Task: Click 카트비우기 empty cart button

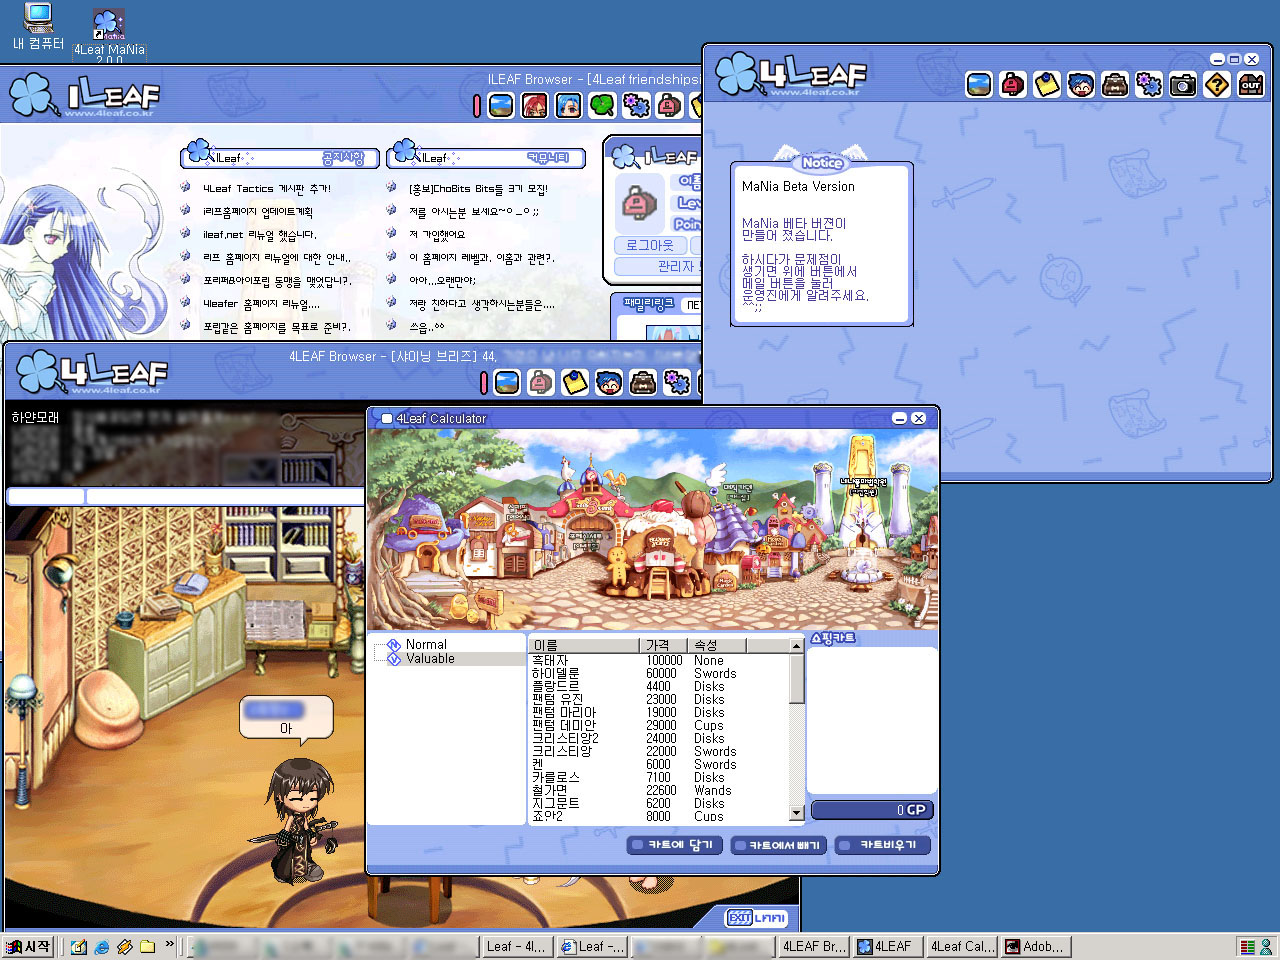Action: (x=883, y=845)
